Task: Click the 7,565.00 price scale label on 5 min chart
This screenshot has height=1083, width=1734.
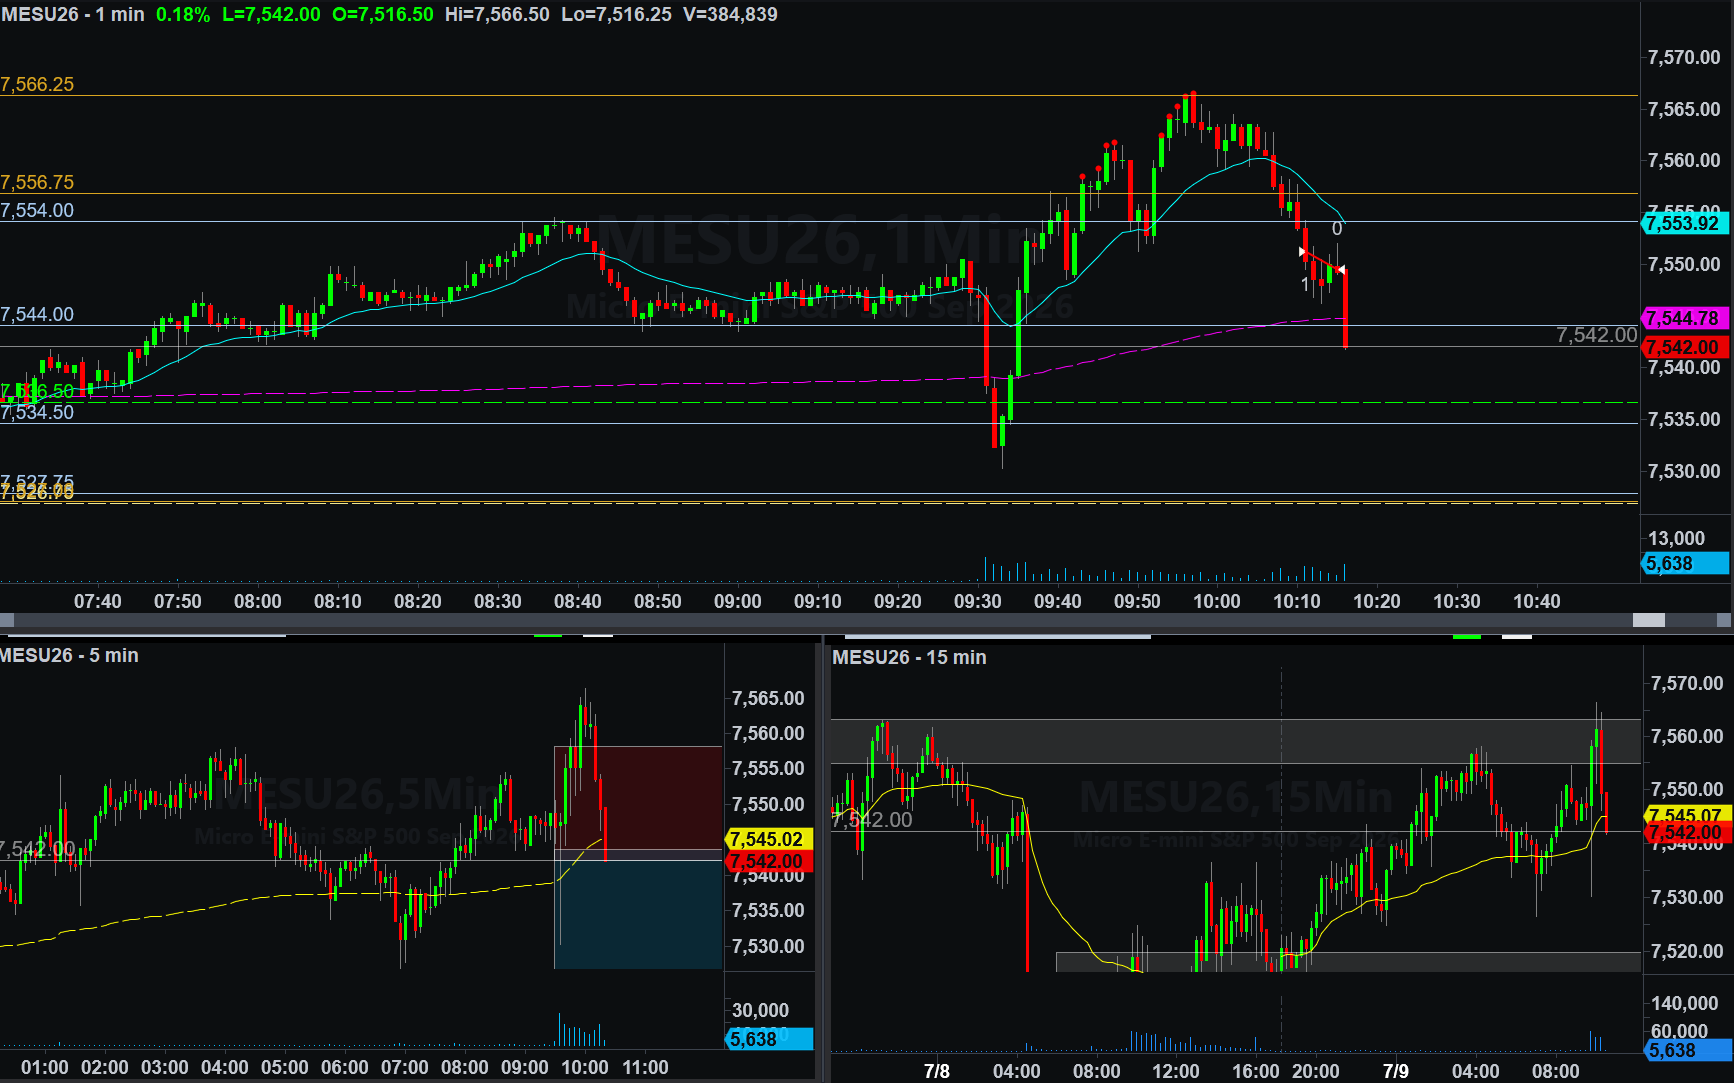Action: point(768,698)
